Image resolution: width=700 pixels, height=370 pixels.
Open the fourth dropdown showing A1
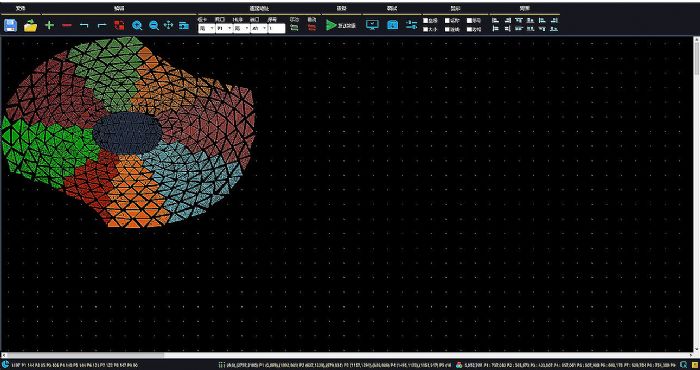pos(259,29)
